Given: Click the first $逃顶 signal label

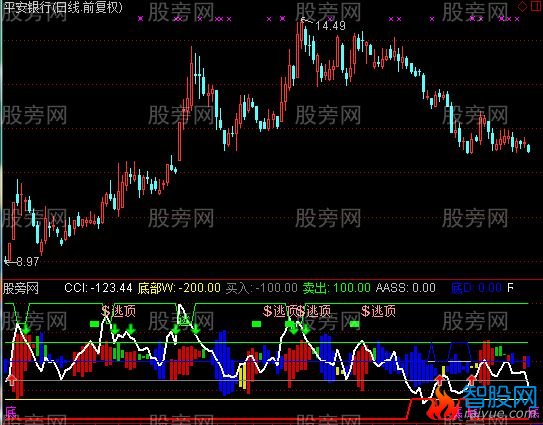Looking at the screenshot, I should coord(118,311).
